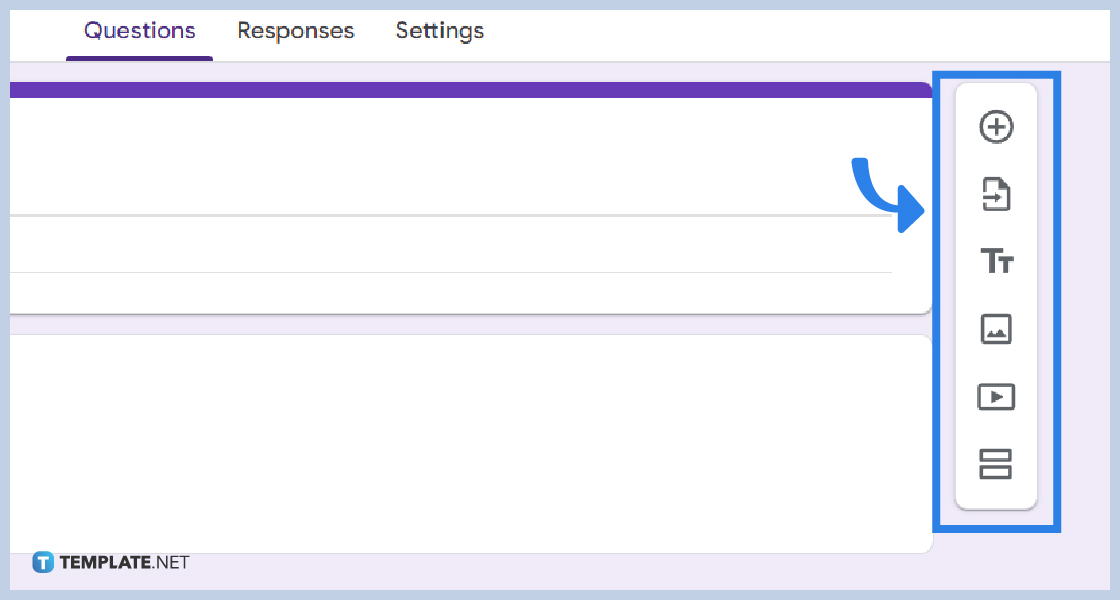Open the Responses tab

(x=295, y=31)
